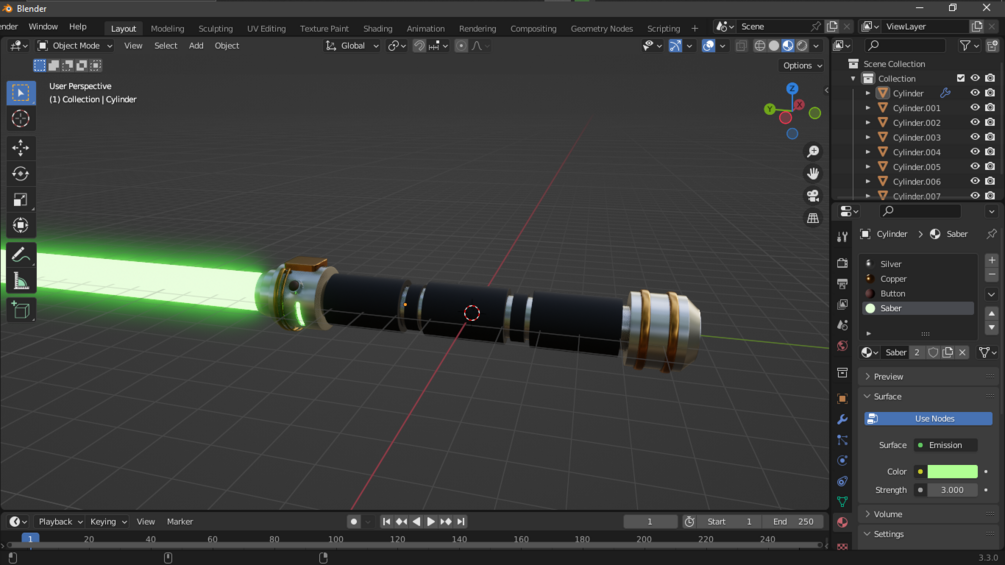Viewport: 1005px width, 565px height.
Task: Open Global transform orientation dropdown
Action: pos(352,45)
